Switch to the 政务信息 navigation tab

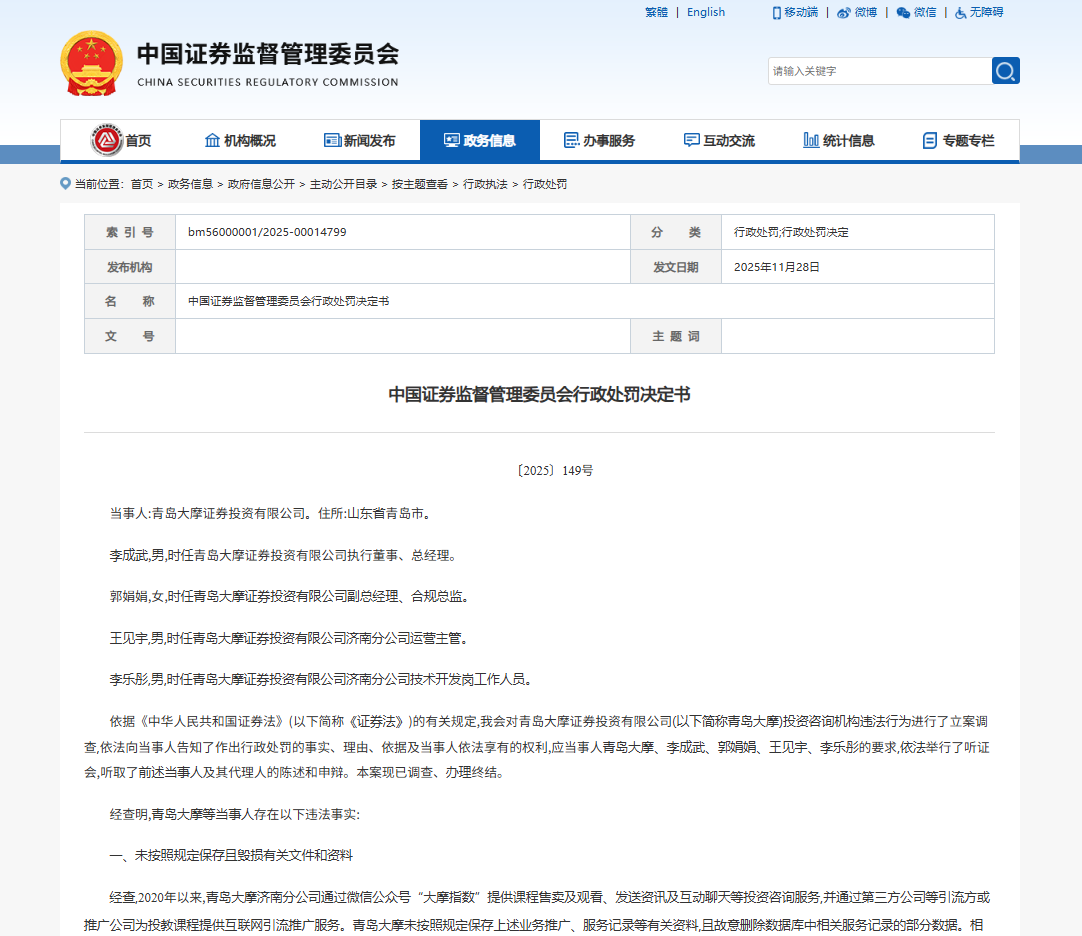click(481, 140)
